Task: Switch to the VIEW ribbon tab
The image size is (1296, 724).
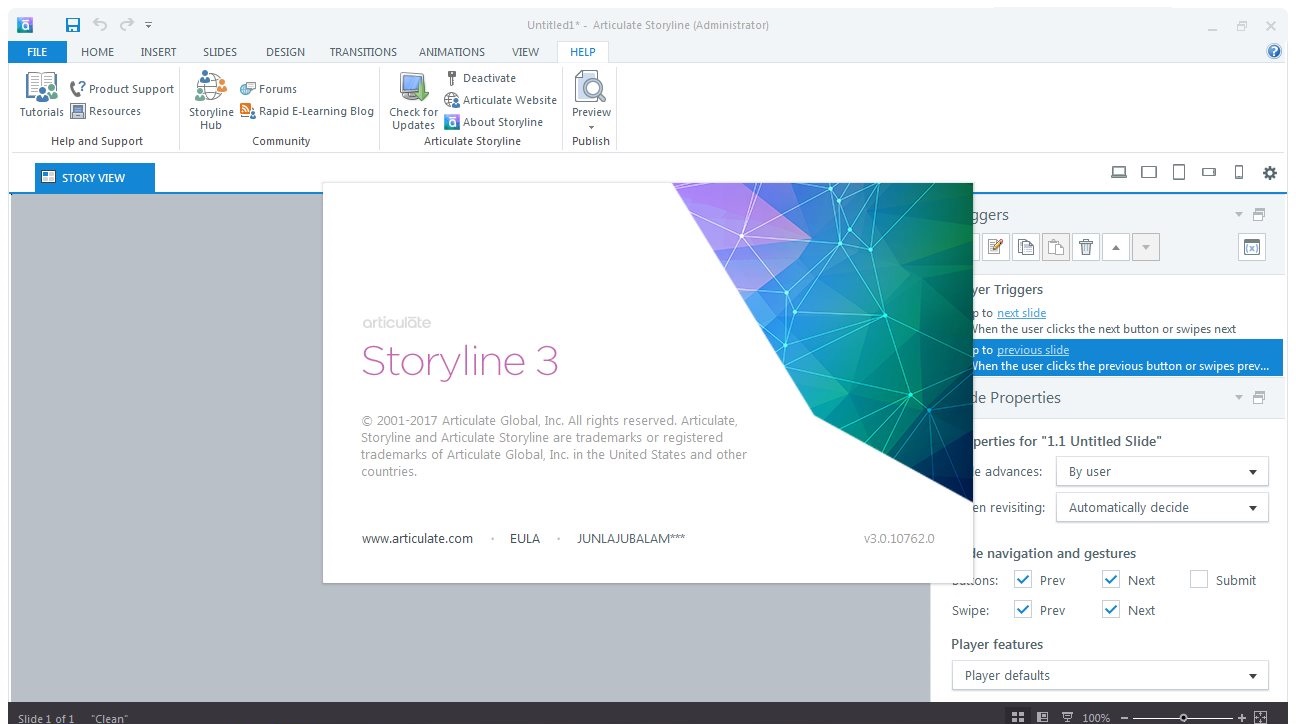Action: pos(525,52)
